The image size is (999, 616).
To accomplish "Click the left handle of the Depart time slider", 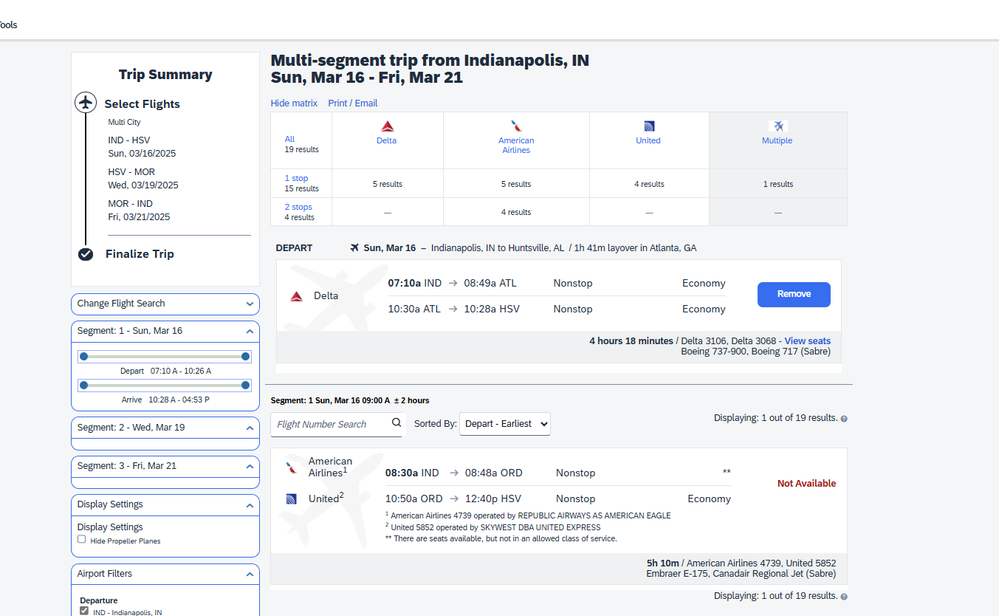I will 84,357.
